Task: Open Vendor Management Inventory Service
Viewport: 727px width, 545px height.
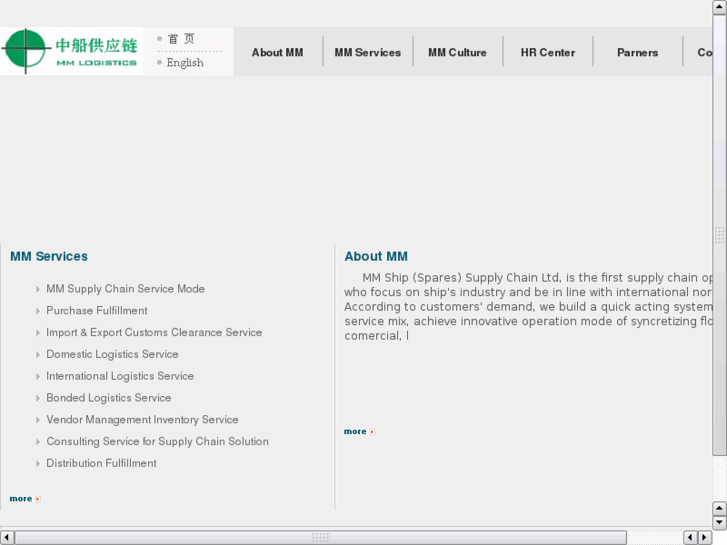Action: [x=142, y=419]
